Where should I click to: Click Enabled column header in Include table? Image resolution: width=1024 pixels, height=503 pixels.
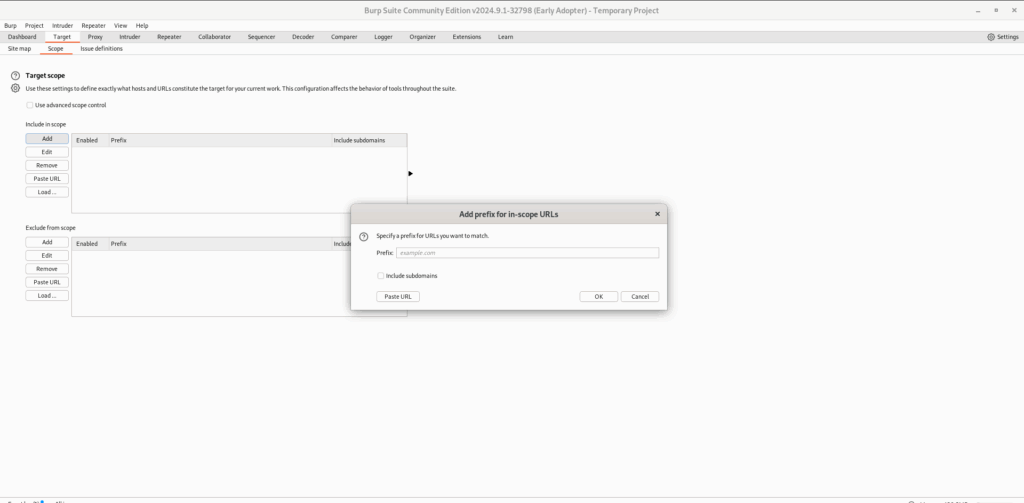click(x=89, y=140)
